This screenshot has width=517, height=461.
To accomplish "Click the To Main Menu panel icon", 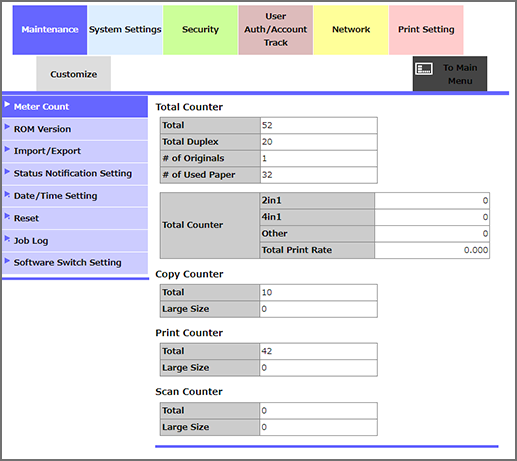I will (424, 69).
